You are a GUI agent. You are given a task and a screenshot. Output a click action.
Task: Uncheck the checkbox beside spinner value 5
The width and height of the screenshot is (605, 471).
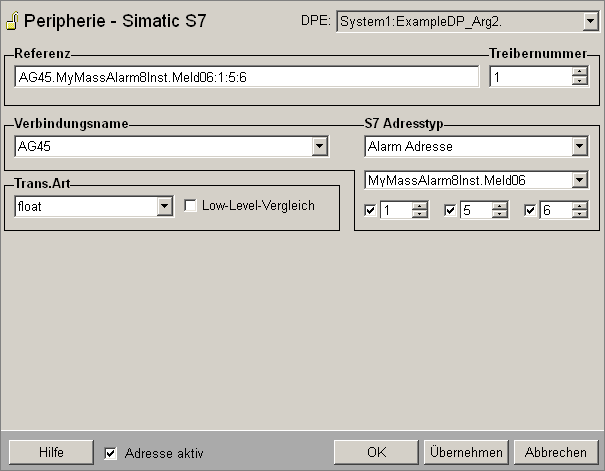tap(450, 210)
